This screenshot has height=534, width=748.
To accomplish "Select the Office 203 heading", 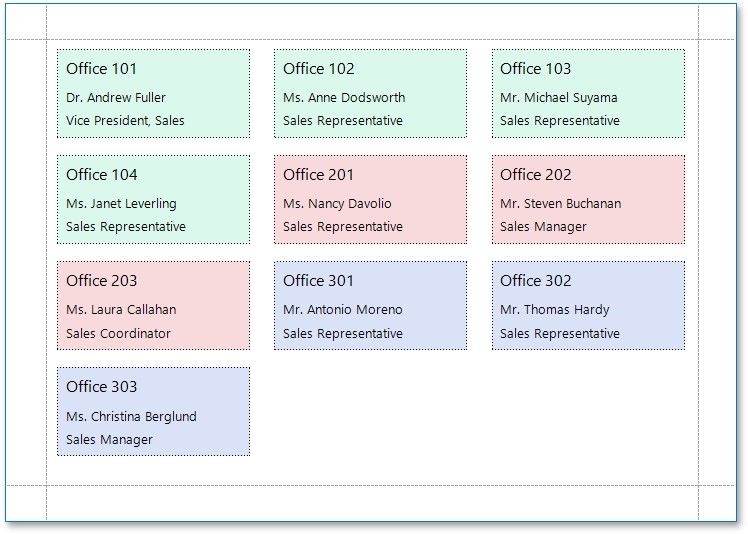I will point(102,281).
